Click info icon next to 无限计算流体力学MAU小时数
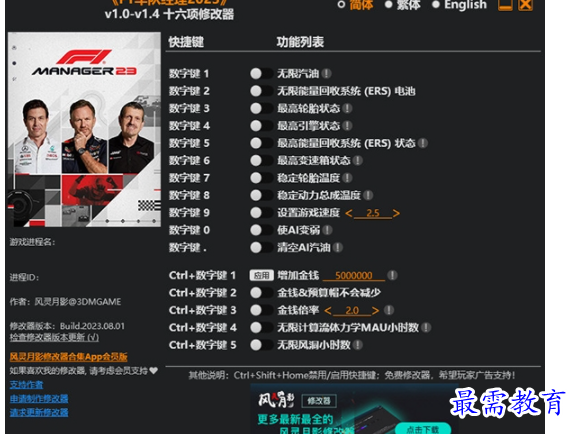574x434 pixels. 426,328
